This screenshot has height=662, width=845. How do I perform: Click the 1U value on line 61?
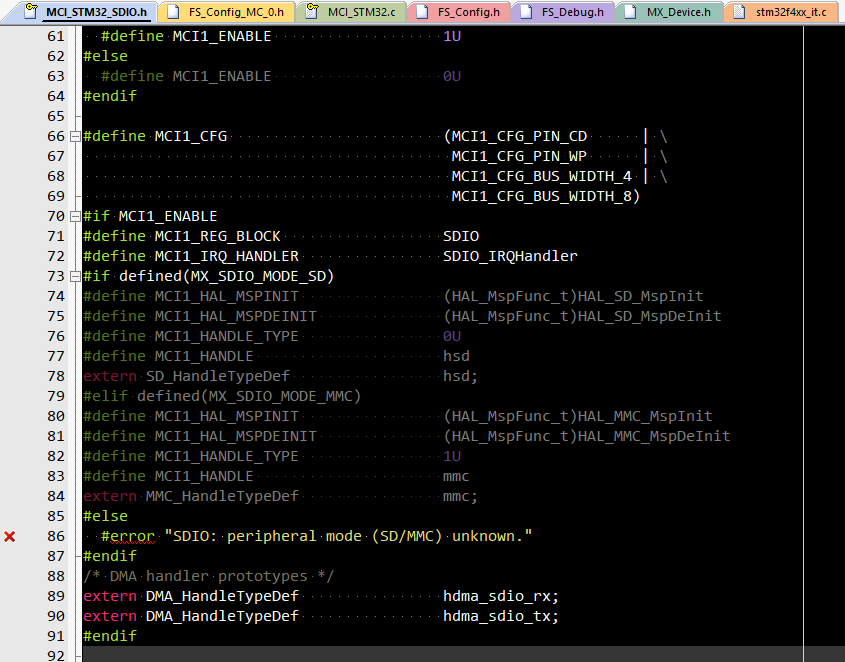coord(452,36)
